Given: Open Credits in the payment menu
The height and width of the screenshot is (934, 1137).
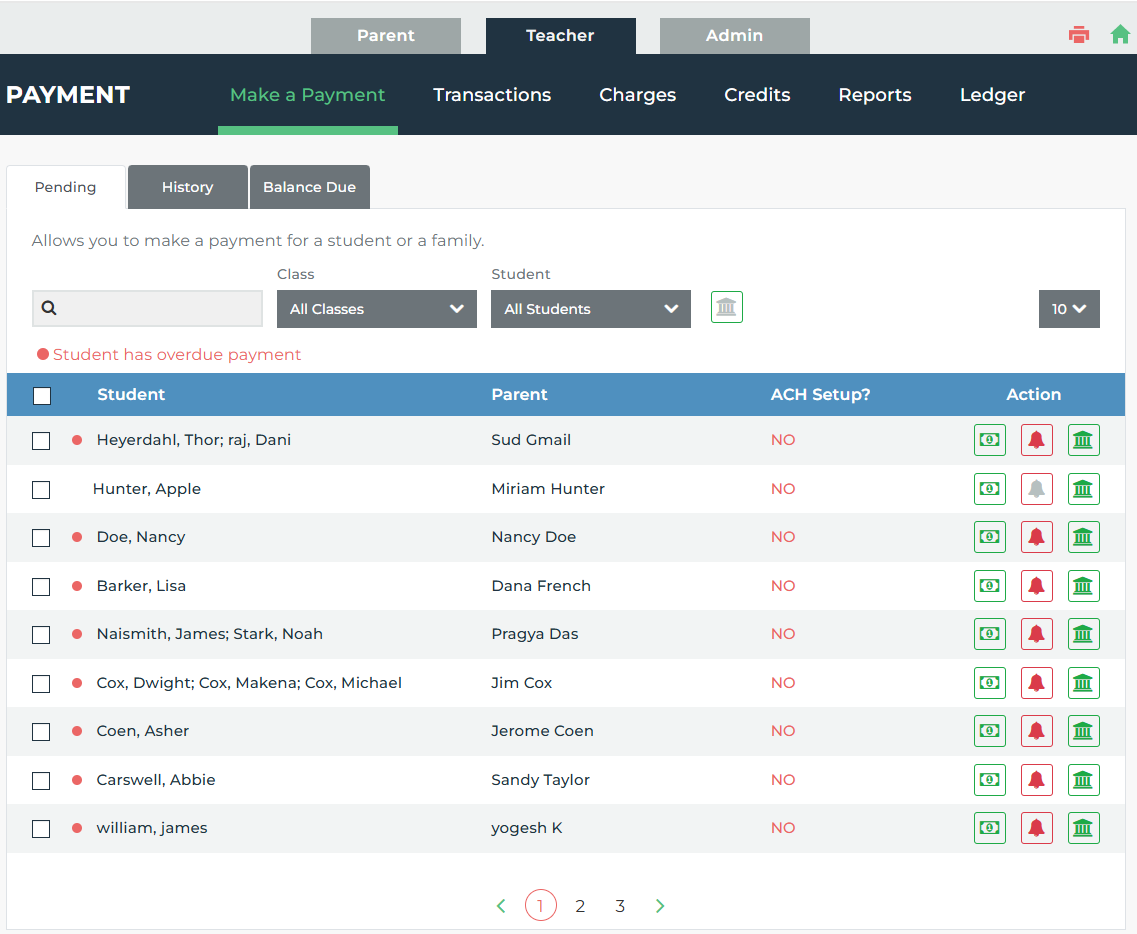Looking at the screenshot, I should click(x=757, y=95).
